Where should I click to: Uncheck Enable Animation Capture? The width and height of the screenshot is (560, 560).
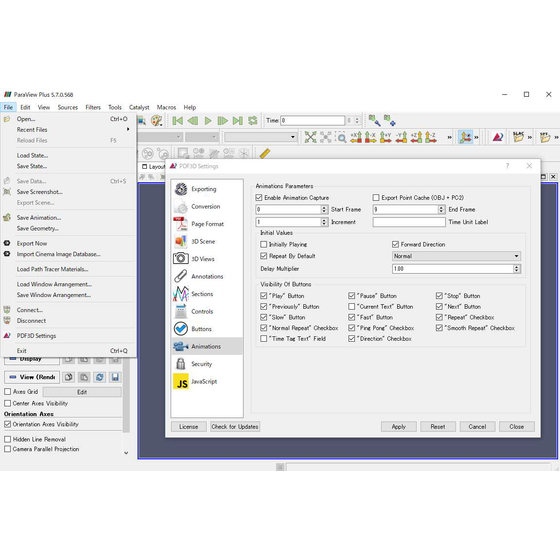click(x=259, y=198)
